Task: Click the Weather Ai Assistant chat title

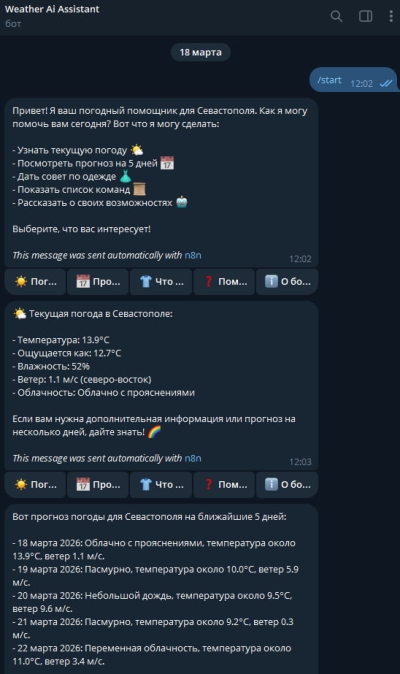Action: (52, 9)
